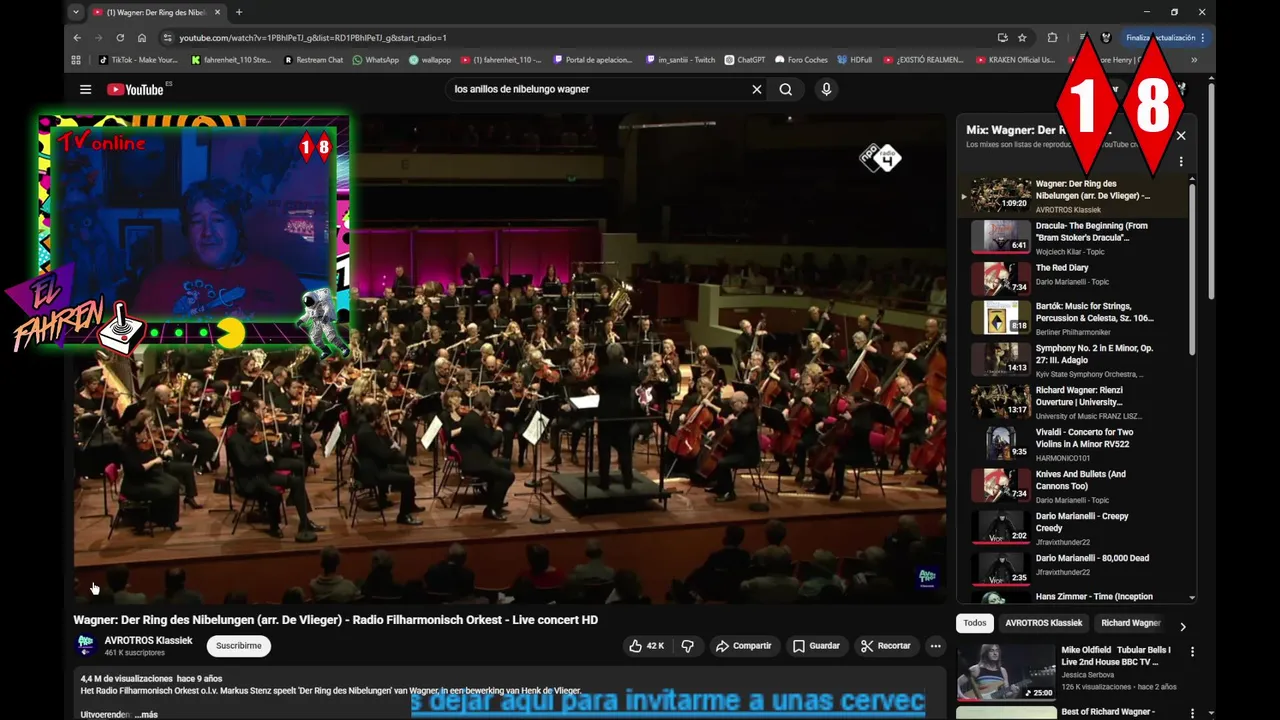Open the Restream Chat bookmark
The width and height of the screenshot is (1280, 720).
click(x=314, y=60)
